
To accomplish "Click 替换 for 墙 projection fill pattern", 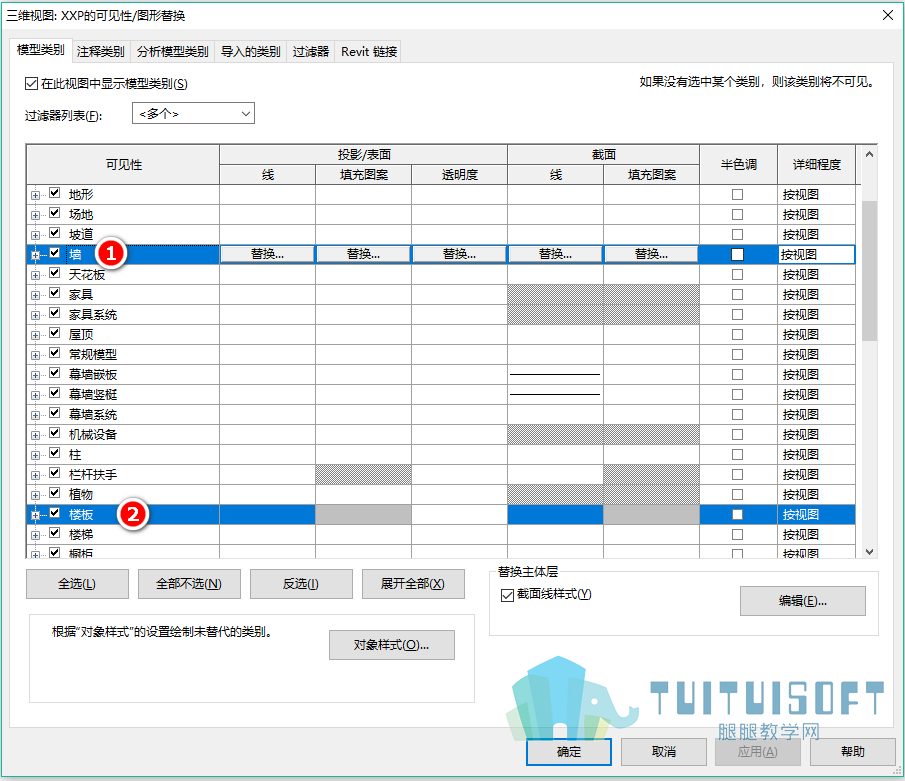I will coord(363,254).
